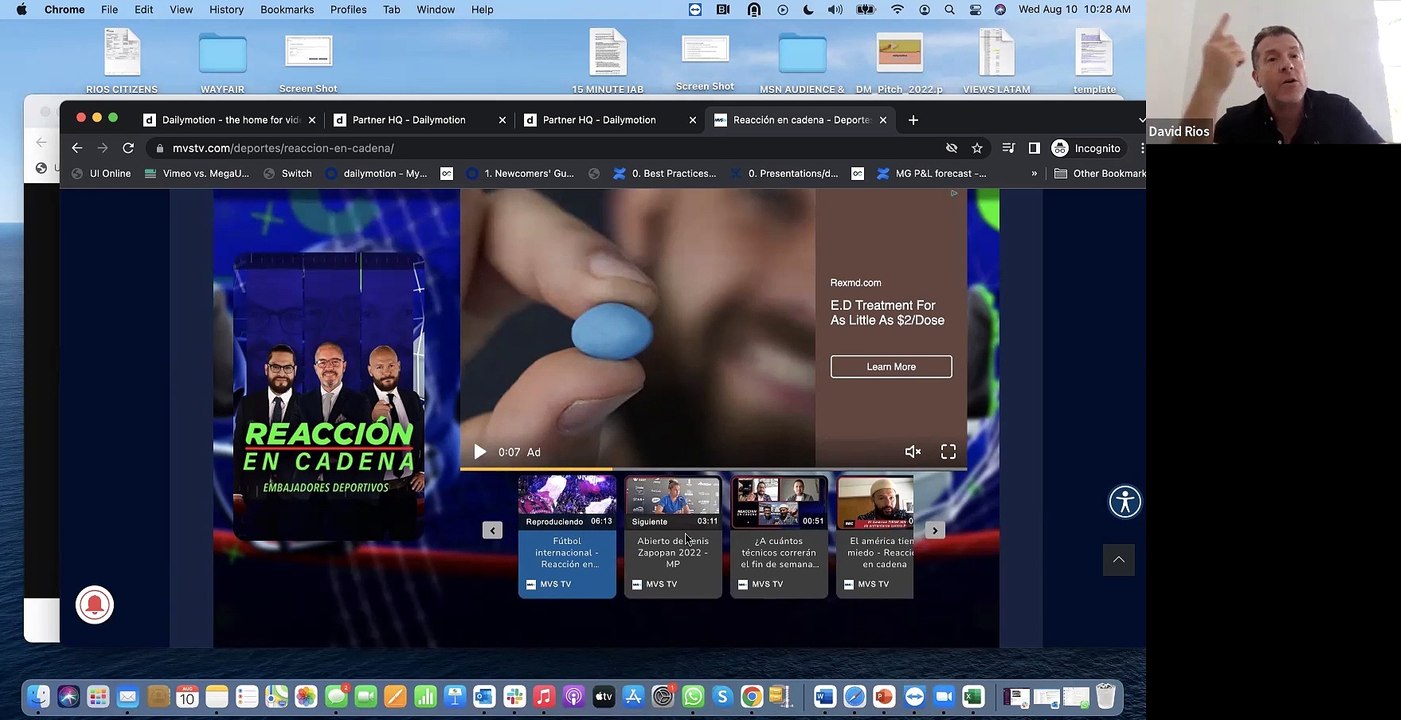Open the dailymotion - My bookmark
The width and height of the screenshot is (1401, 720).
pyautogui.click(x=377, y=174)
